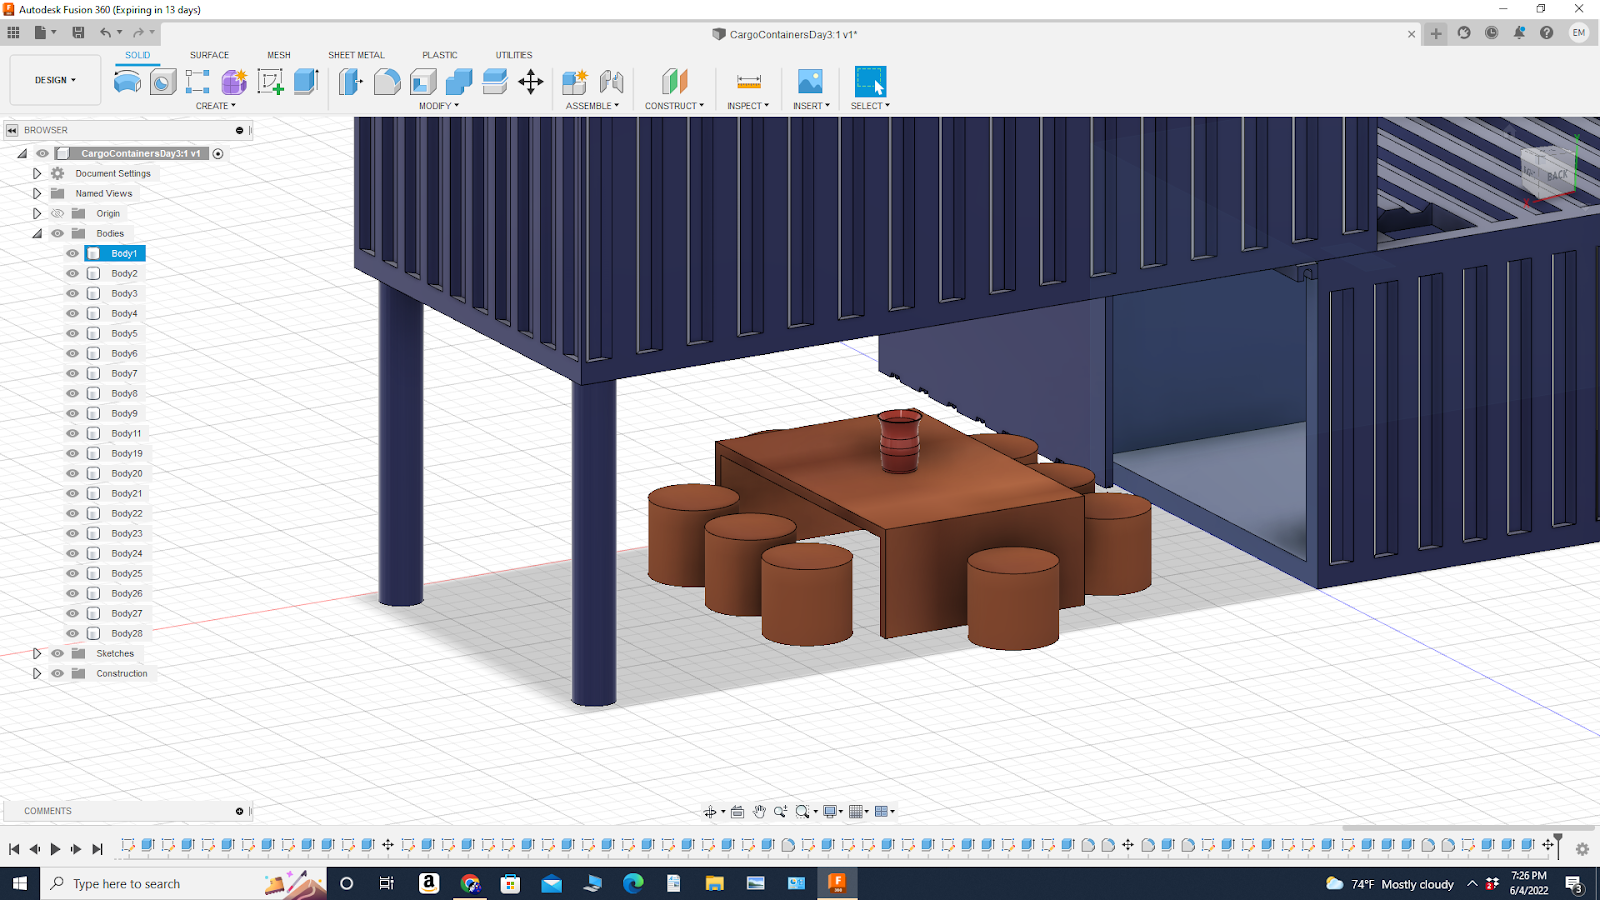Hide the Sketches folder
Viewport: 1600px width, 900px height.
[57, 653]
